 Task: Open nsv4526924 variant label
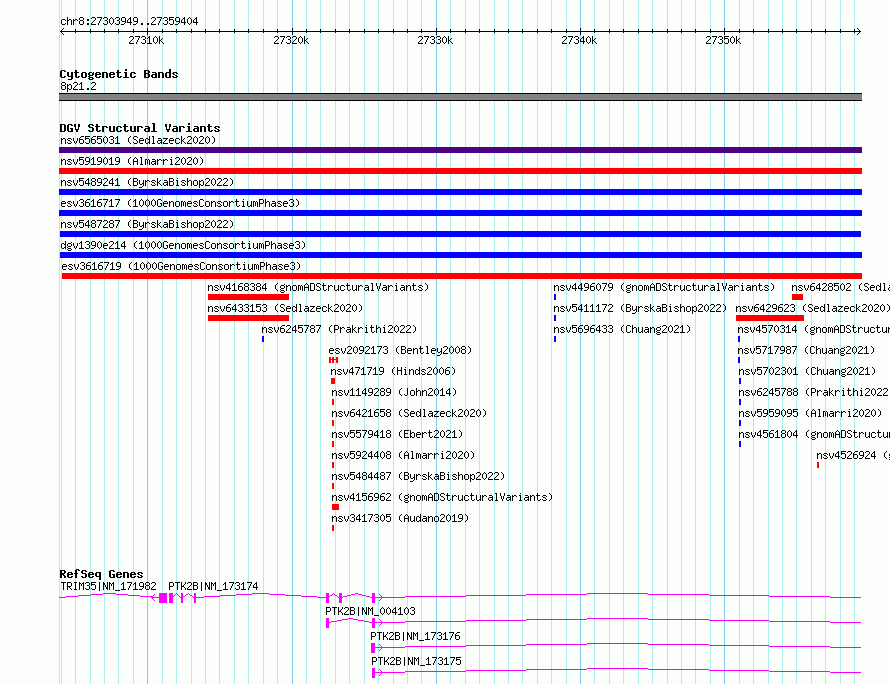tap(853, 455)
